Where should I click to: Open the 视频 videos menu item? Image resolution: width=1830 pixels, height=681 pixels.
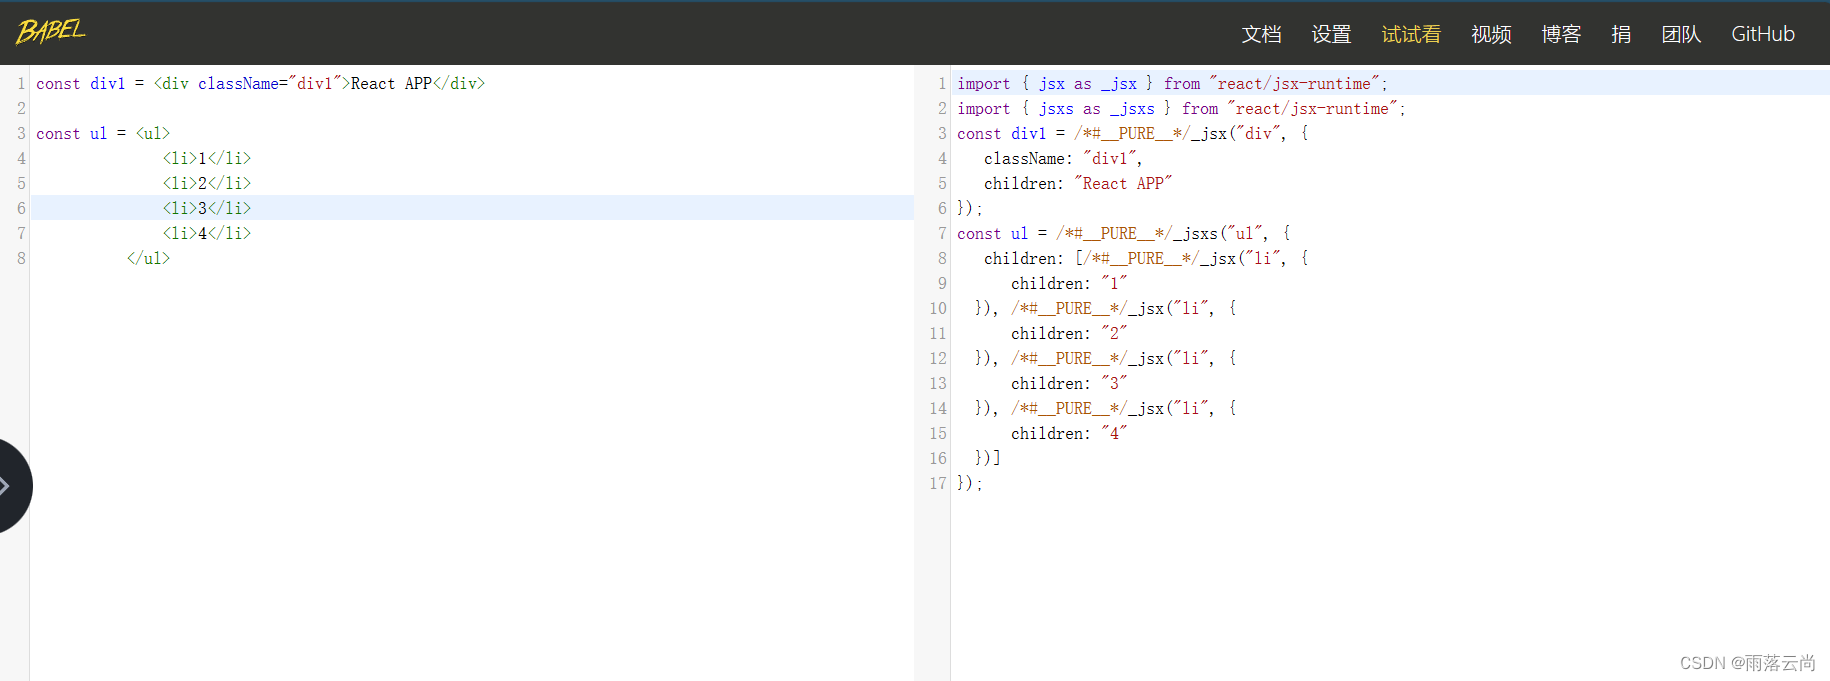[1491, 34]
